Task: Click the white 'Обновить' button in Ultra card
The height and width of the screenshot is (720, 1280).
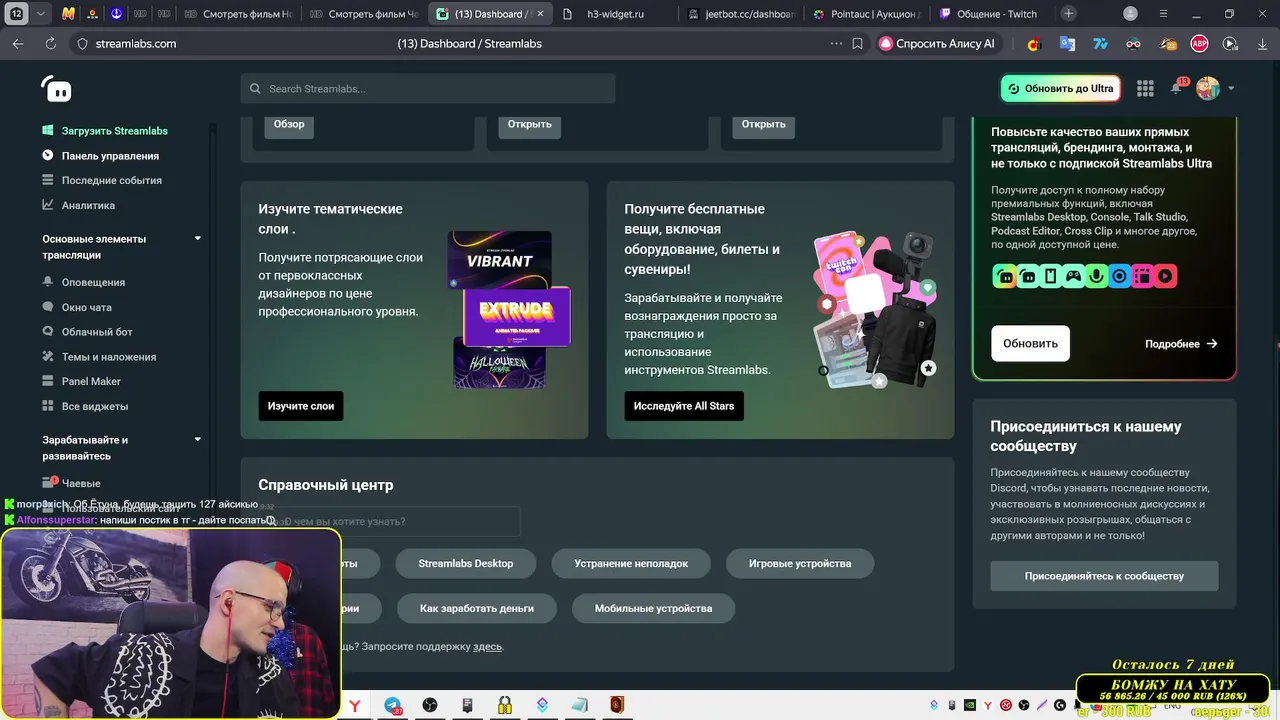Action: 1030,343
